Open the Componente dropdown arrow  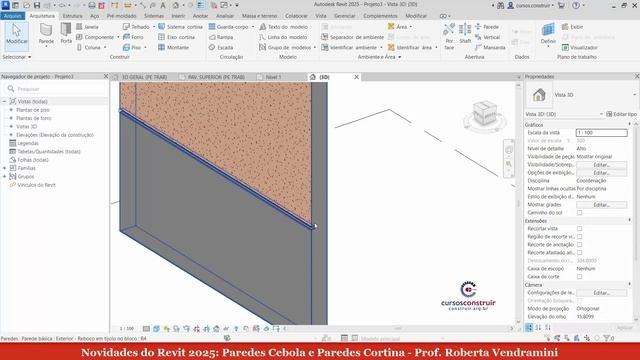(118, 37)
